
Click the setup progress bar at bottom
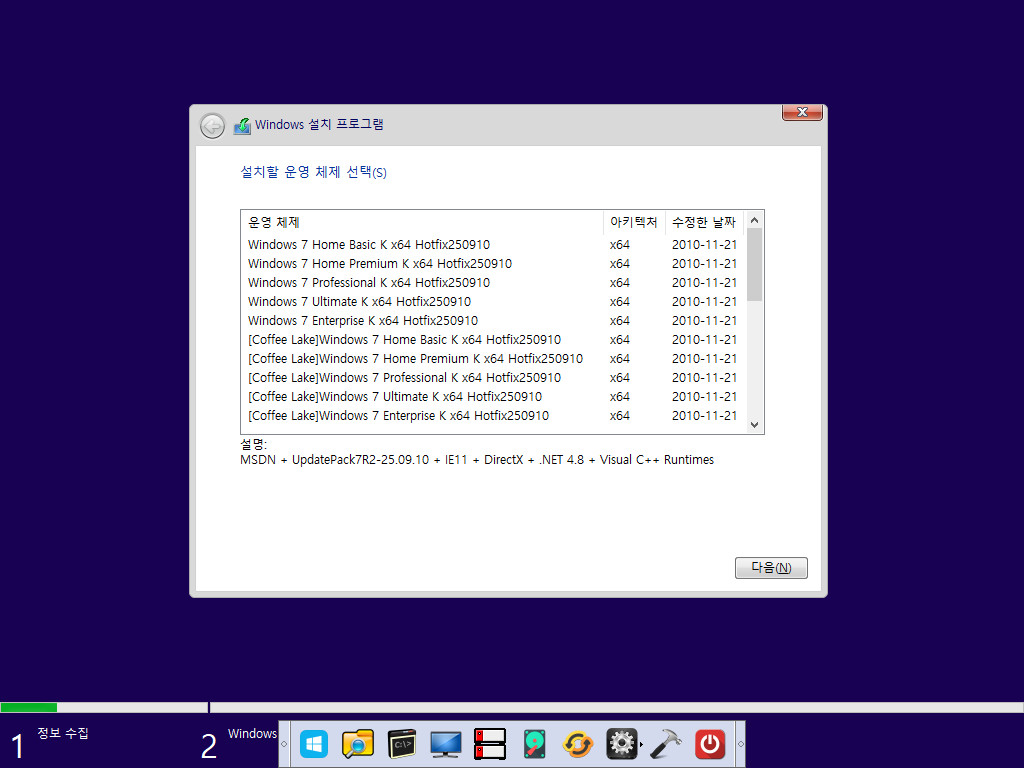point(512,707)
